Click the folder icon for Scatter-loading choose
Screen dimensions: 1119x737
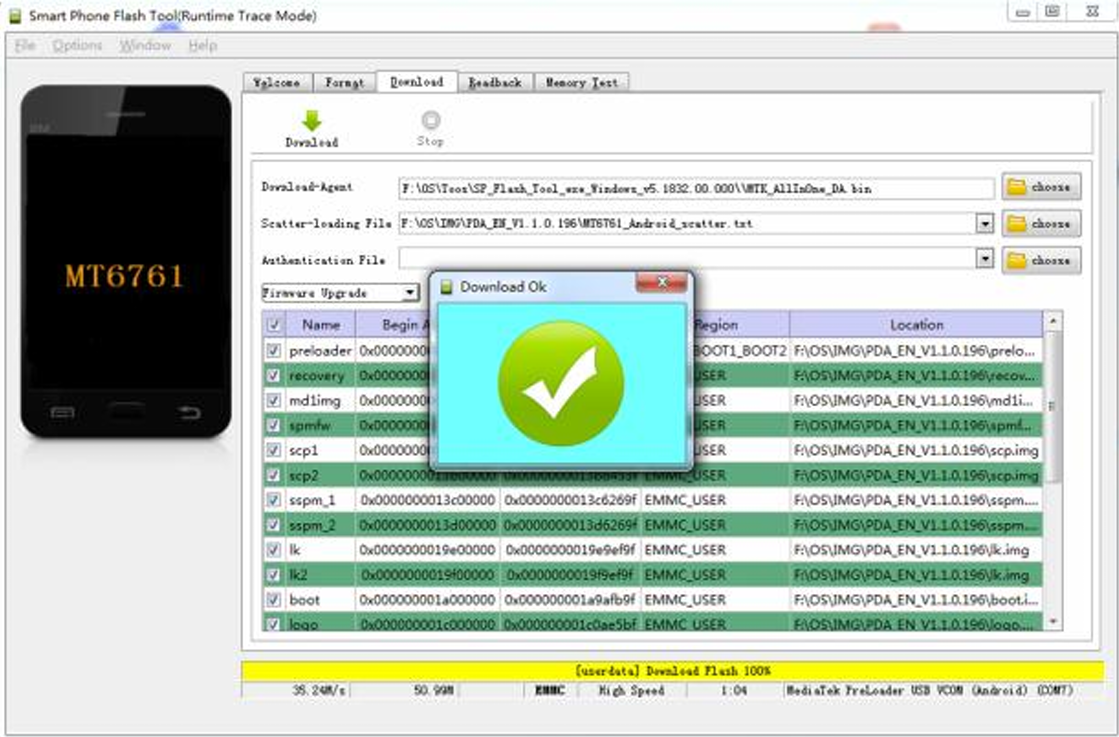pyautogui.click(x=1016, y=223)
